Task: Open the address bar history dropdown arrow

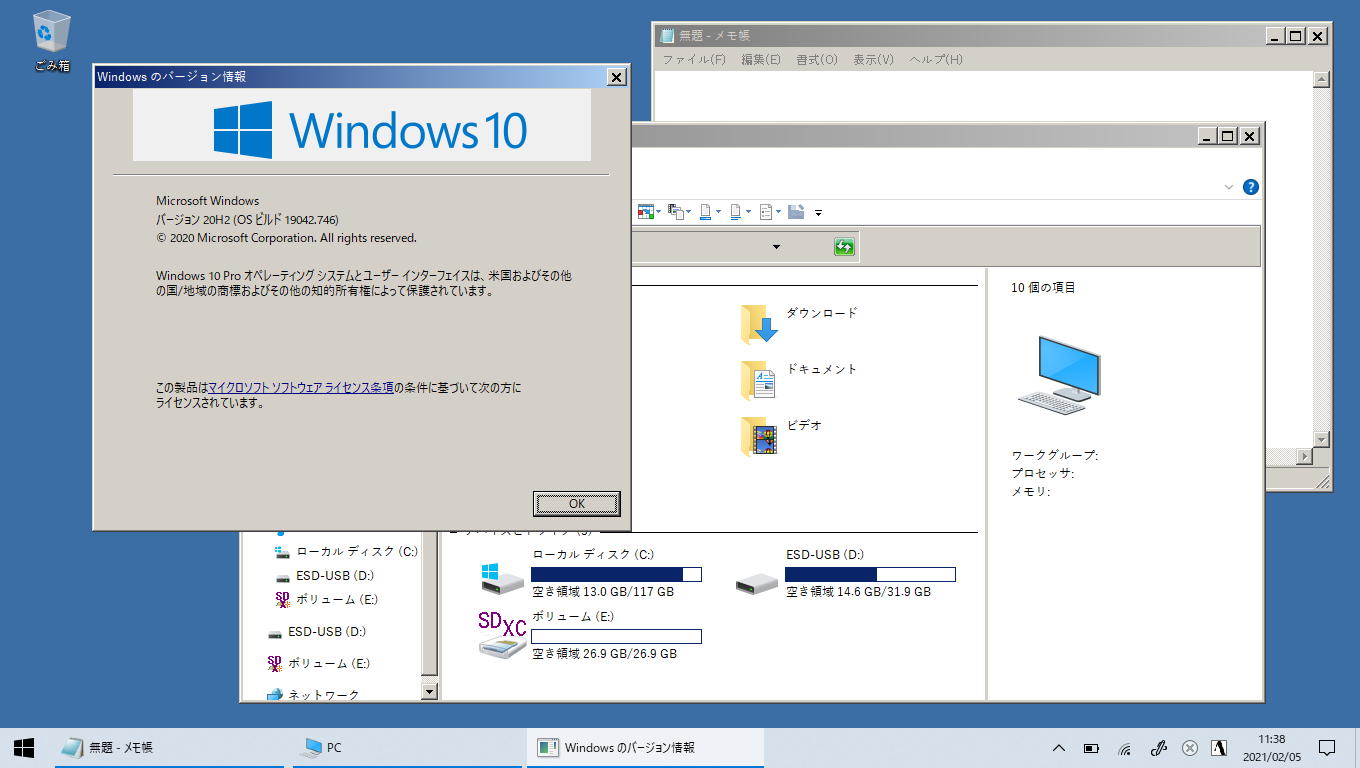Action: [x=776, y=247]
